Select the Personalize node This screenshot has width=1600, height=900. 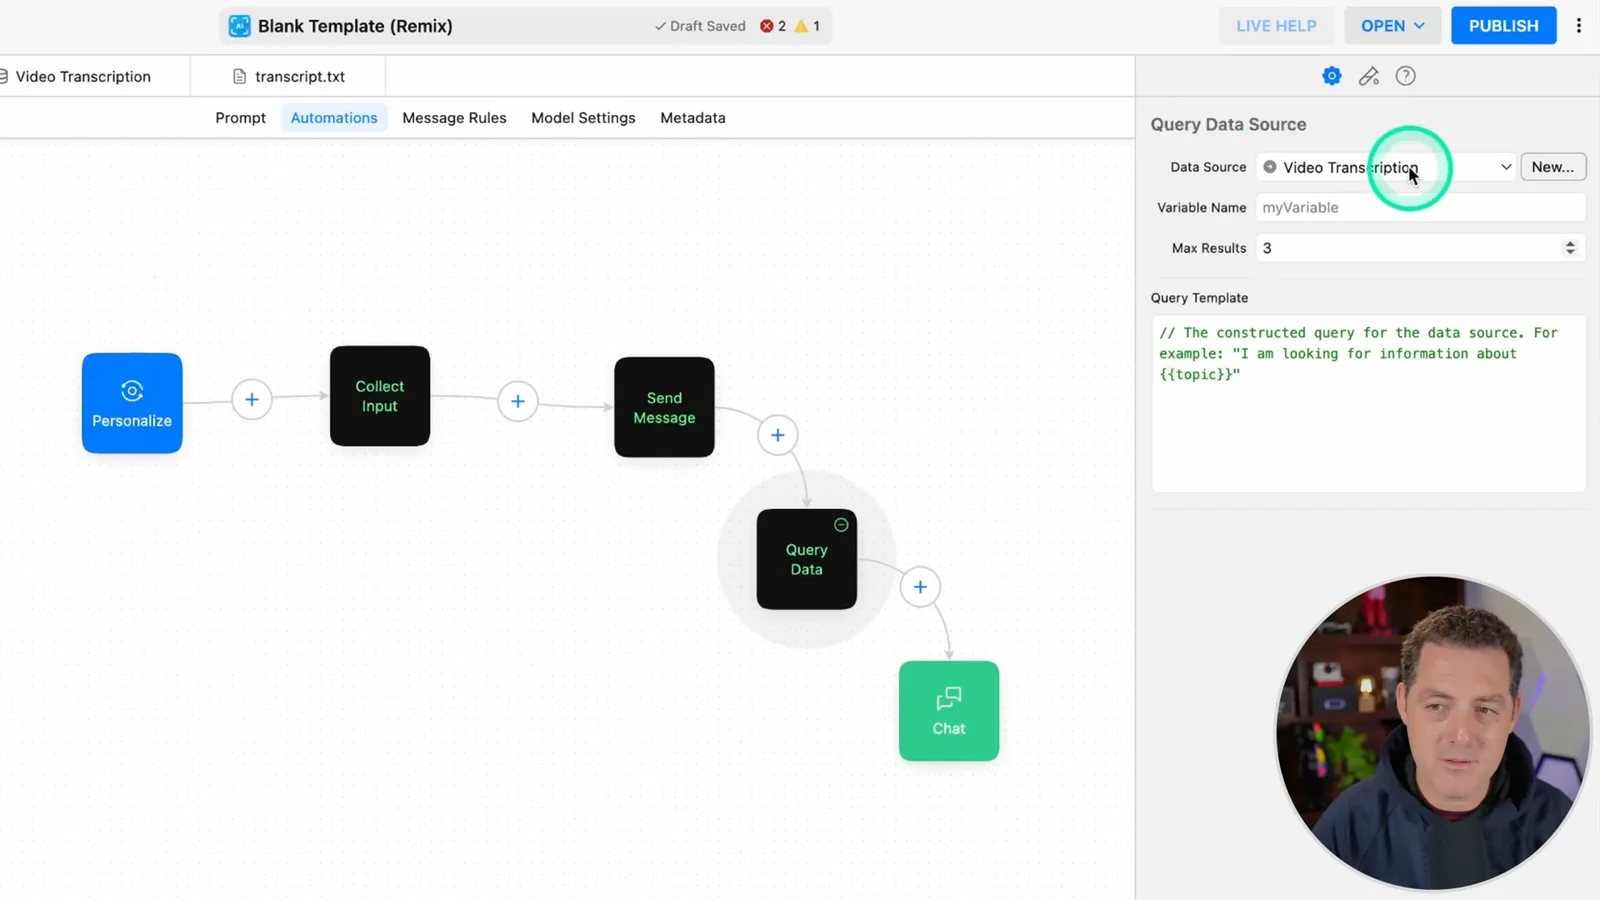click(132, 403)
